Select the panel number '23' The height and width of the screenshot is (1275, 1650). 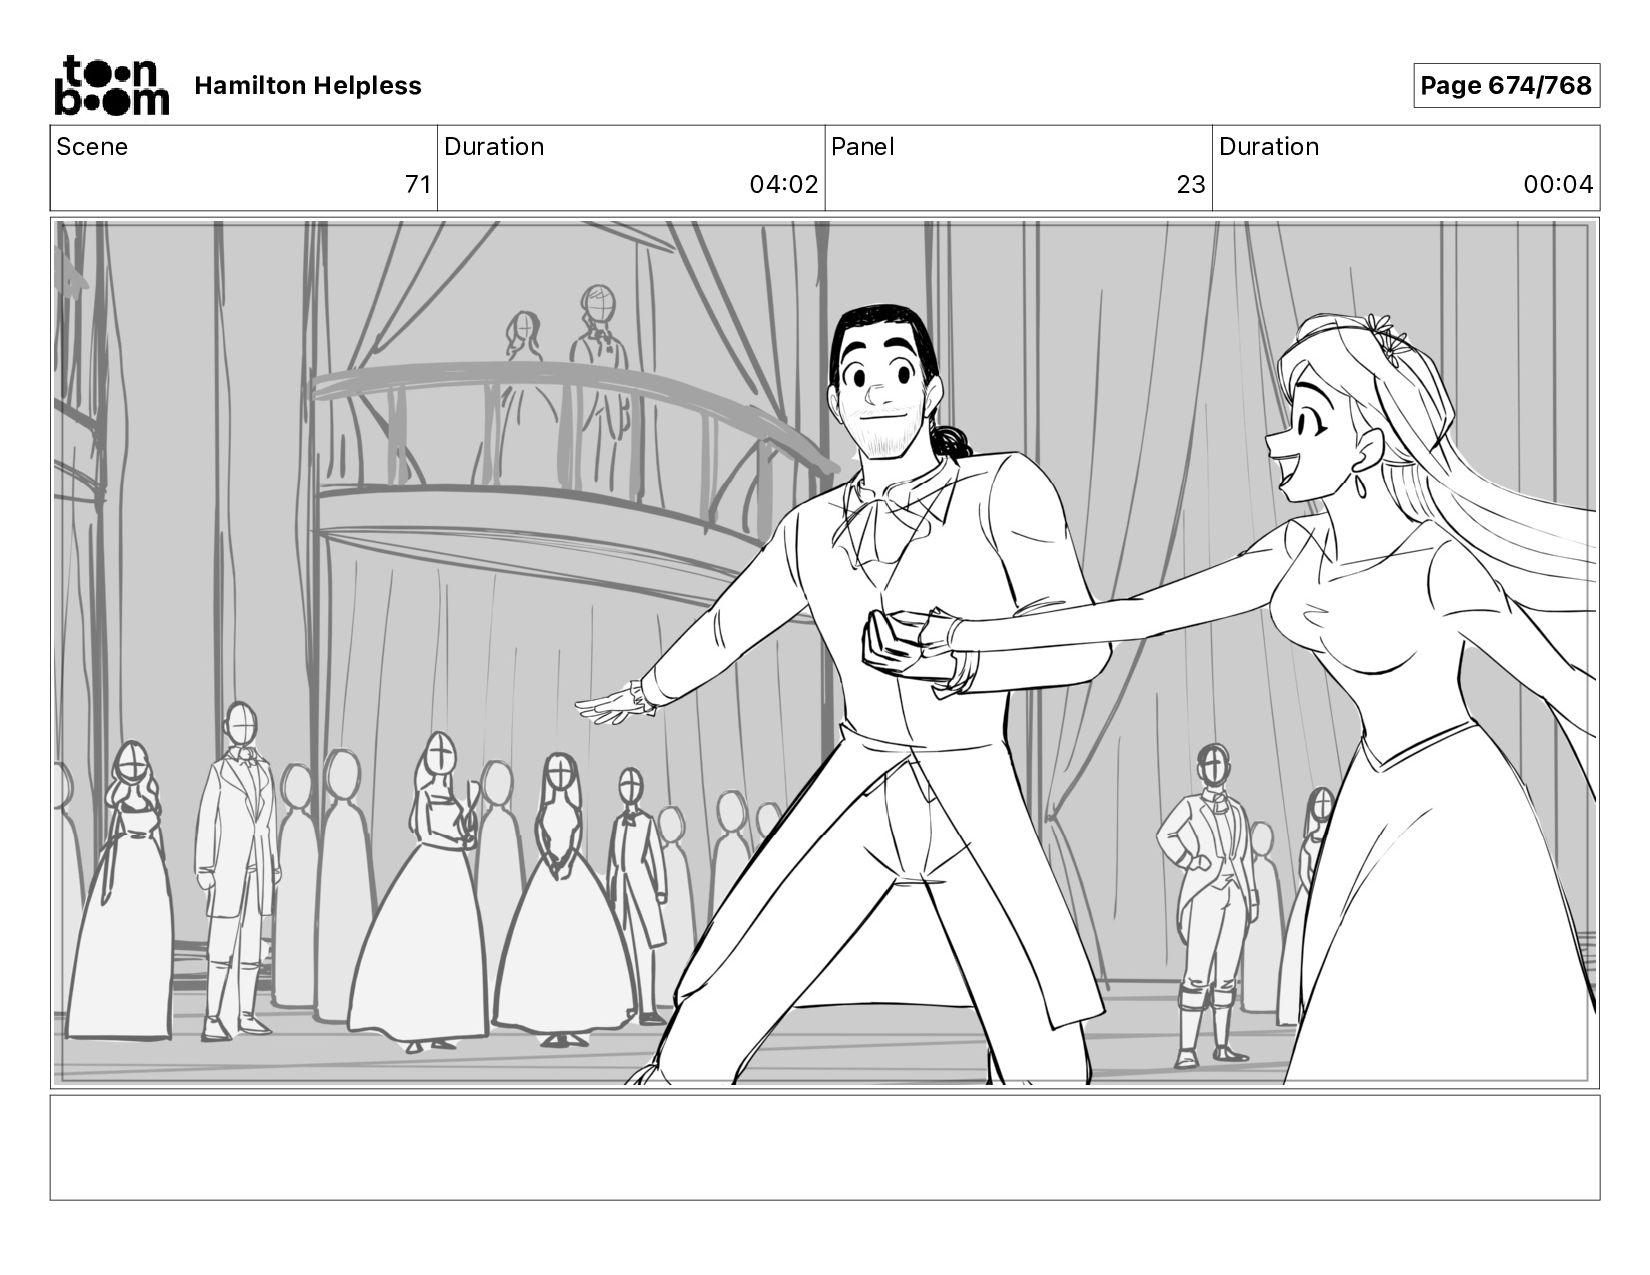click(x=1191, y=185)
